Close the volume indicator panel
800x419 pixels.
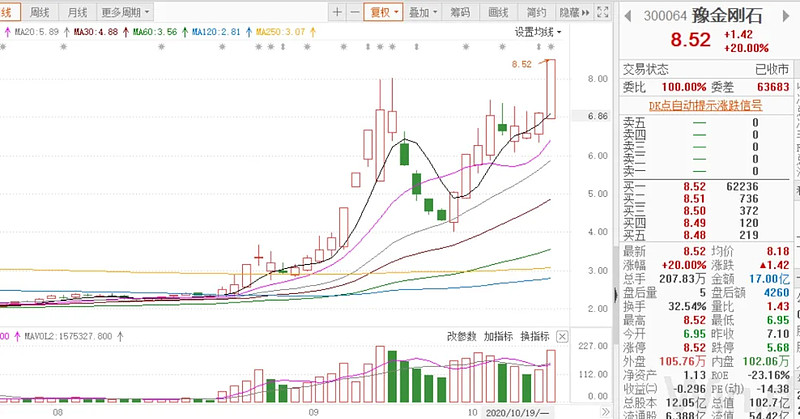coord(562,336)
